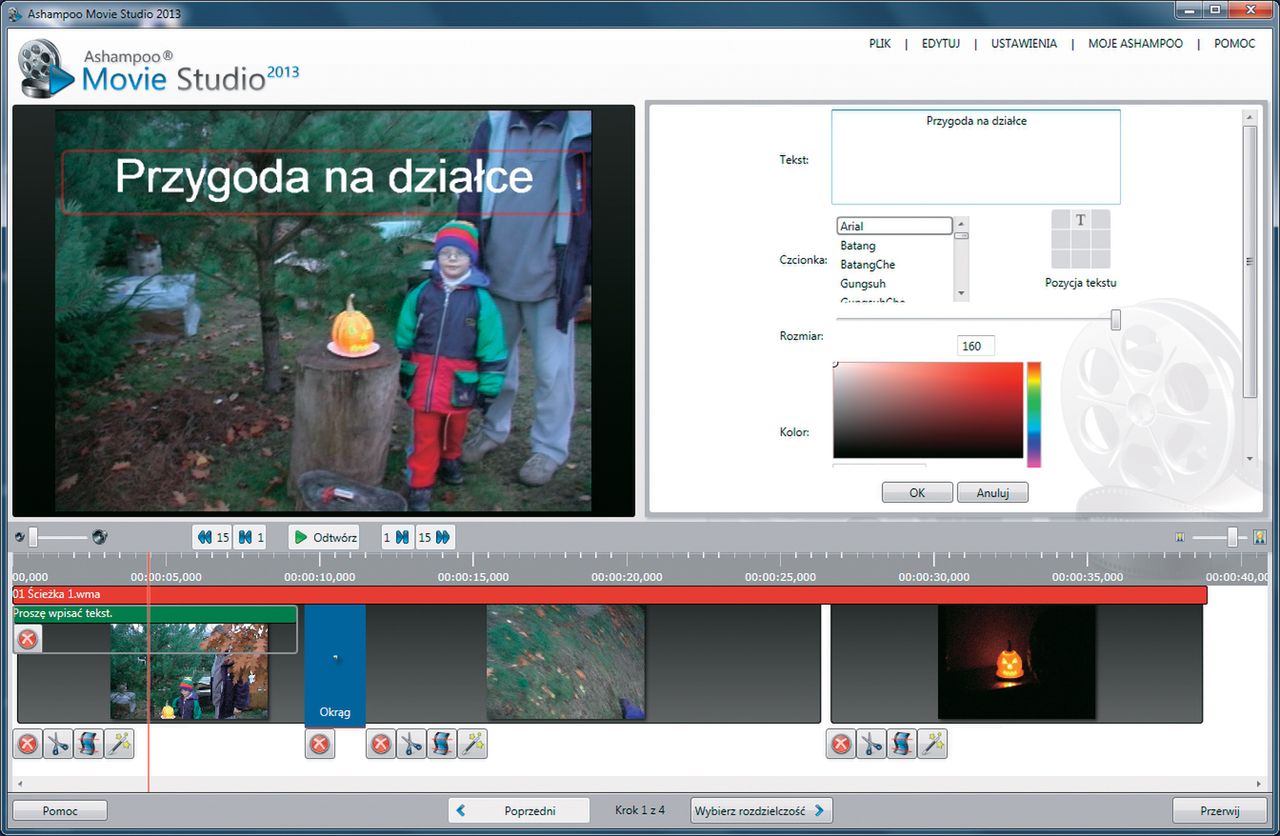The image size is (1280, 836).
Task: Select middle-right cell in Pozycja tekstu grid
Action: (1100, 240)
